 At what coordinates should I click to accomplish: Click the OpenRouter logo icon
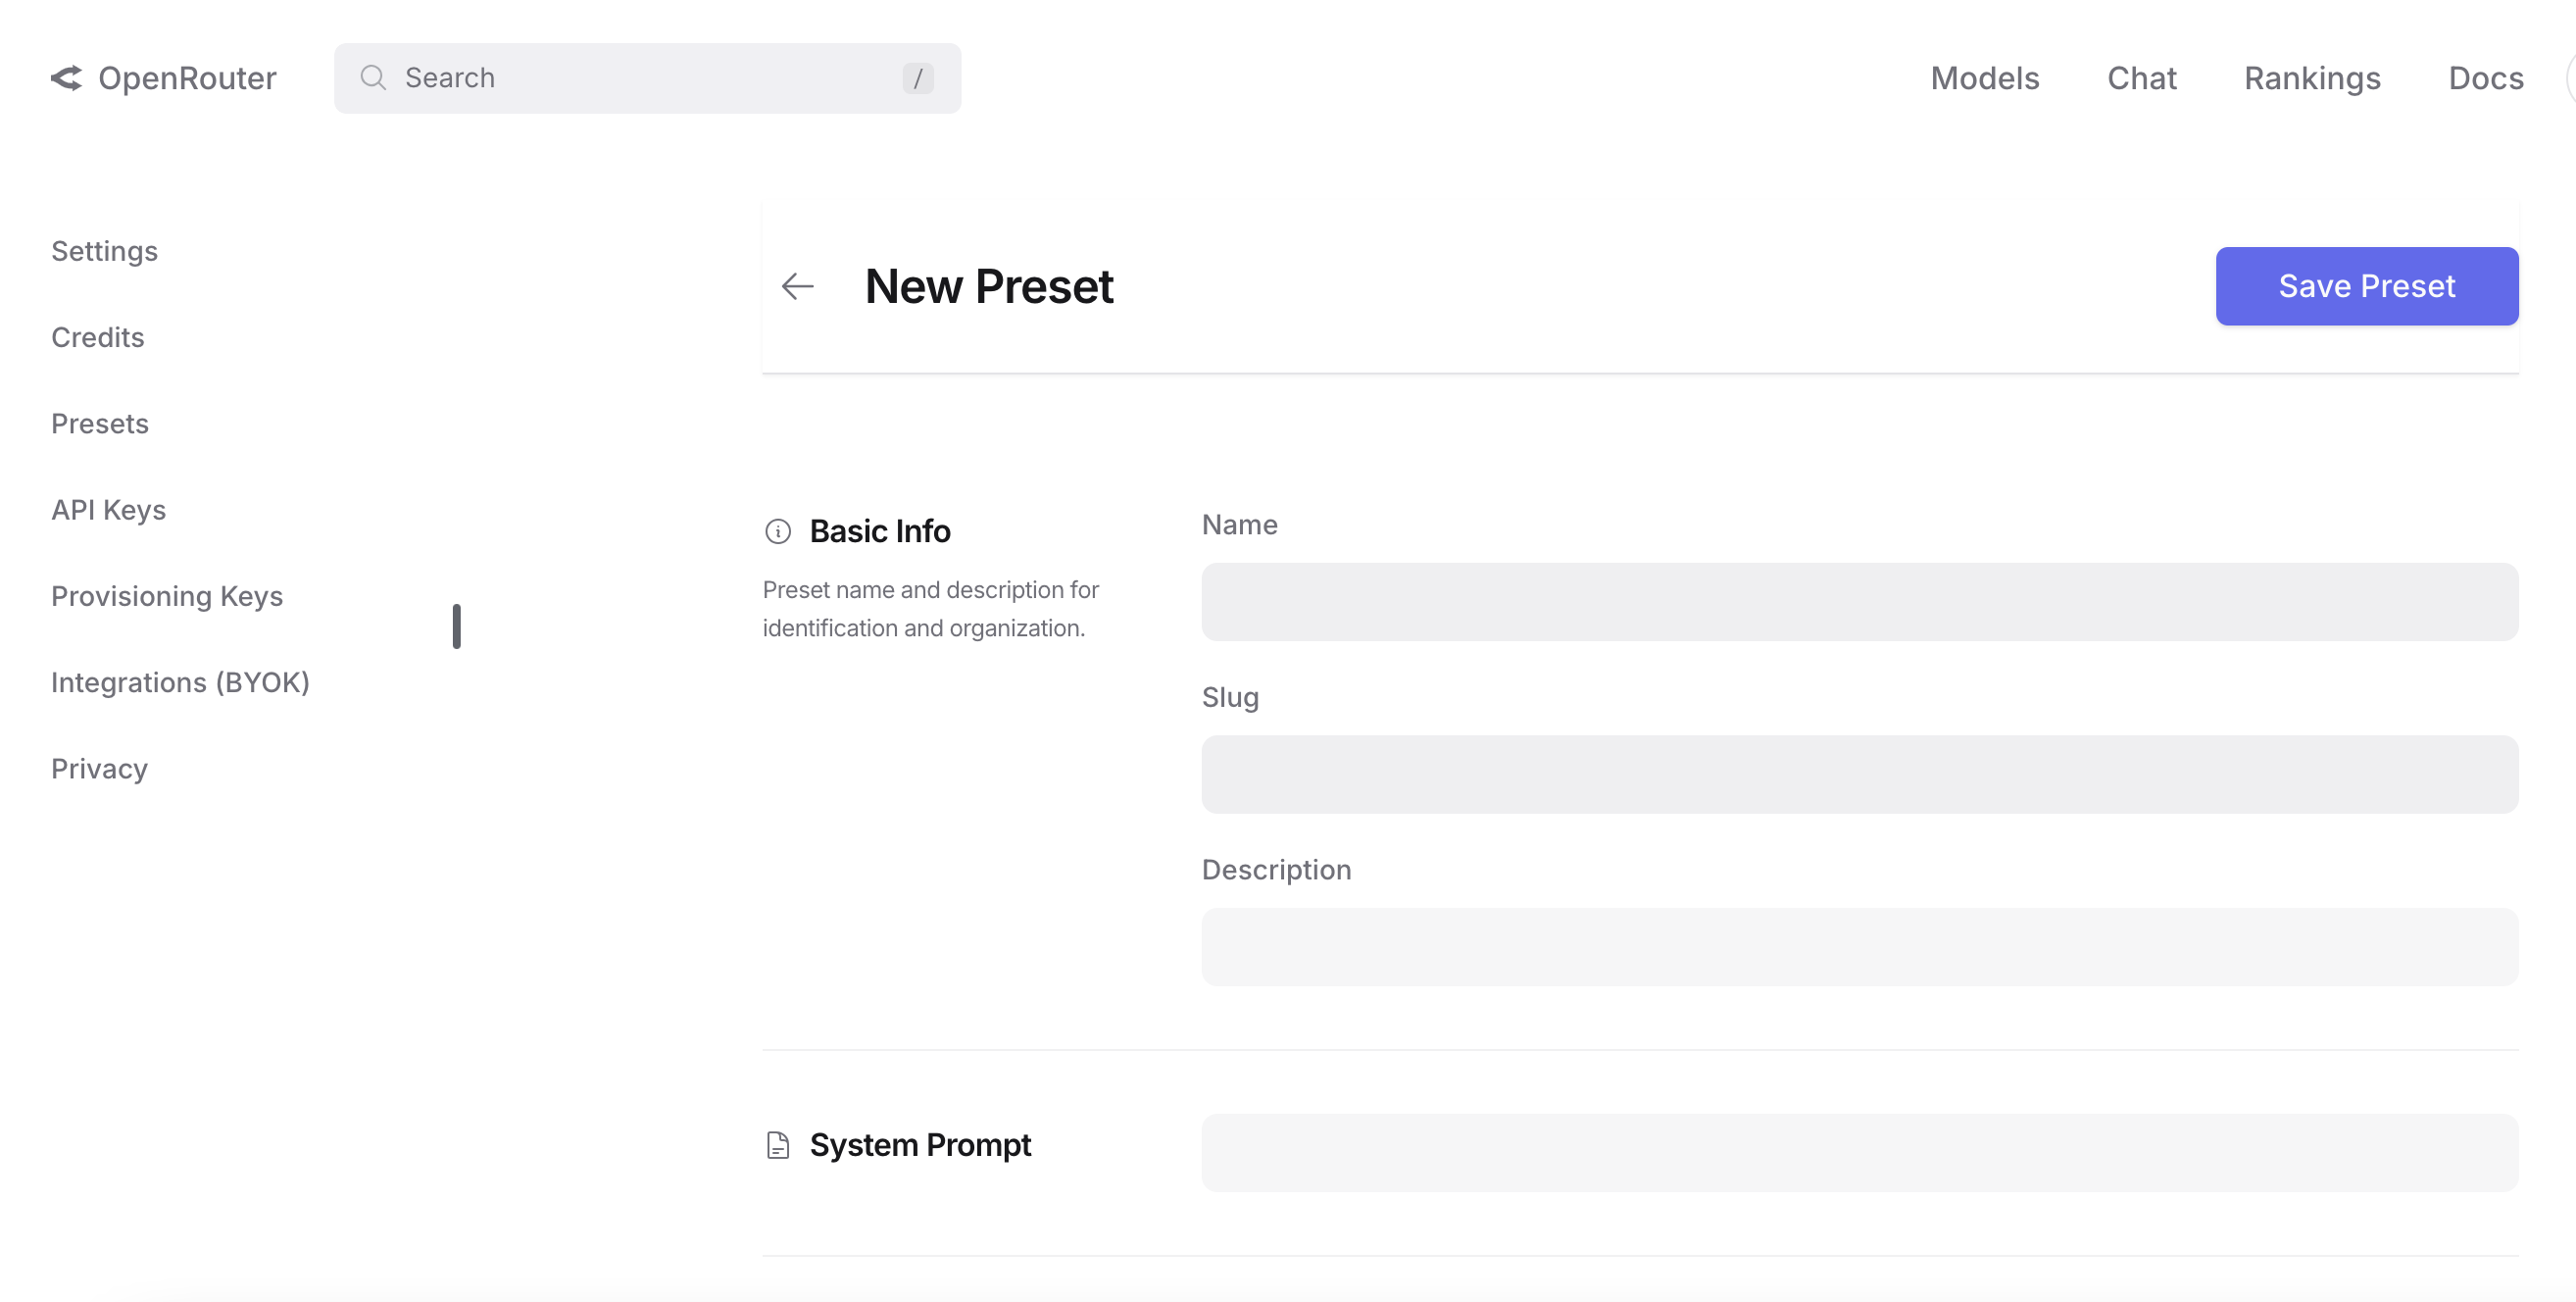click(66, 78)
